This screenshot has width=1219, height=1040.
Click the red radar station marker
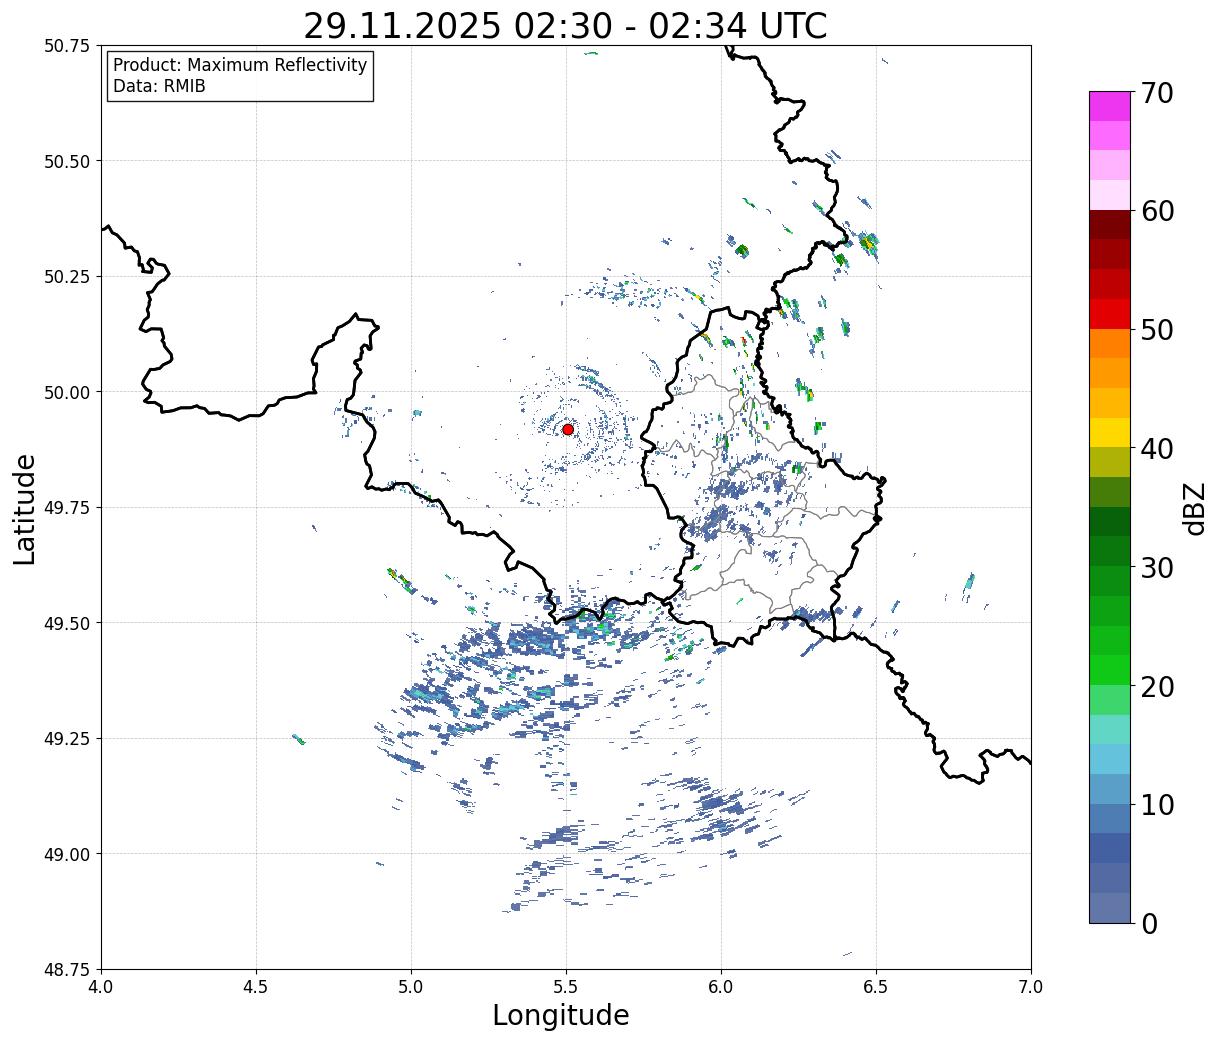568,429
